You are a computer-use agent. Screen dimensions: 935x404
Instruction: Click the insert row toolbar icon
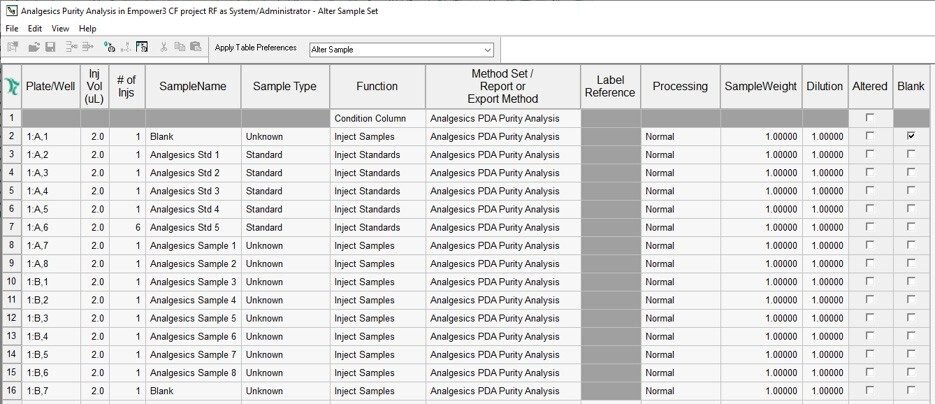click(72, 47)
